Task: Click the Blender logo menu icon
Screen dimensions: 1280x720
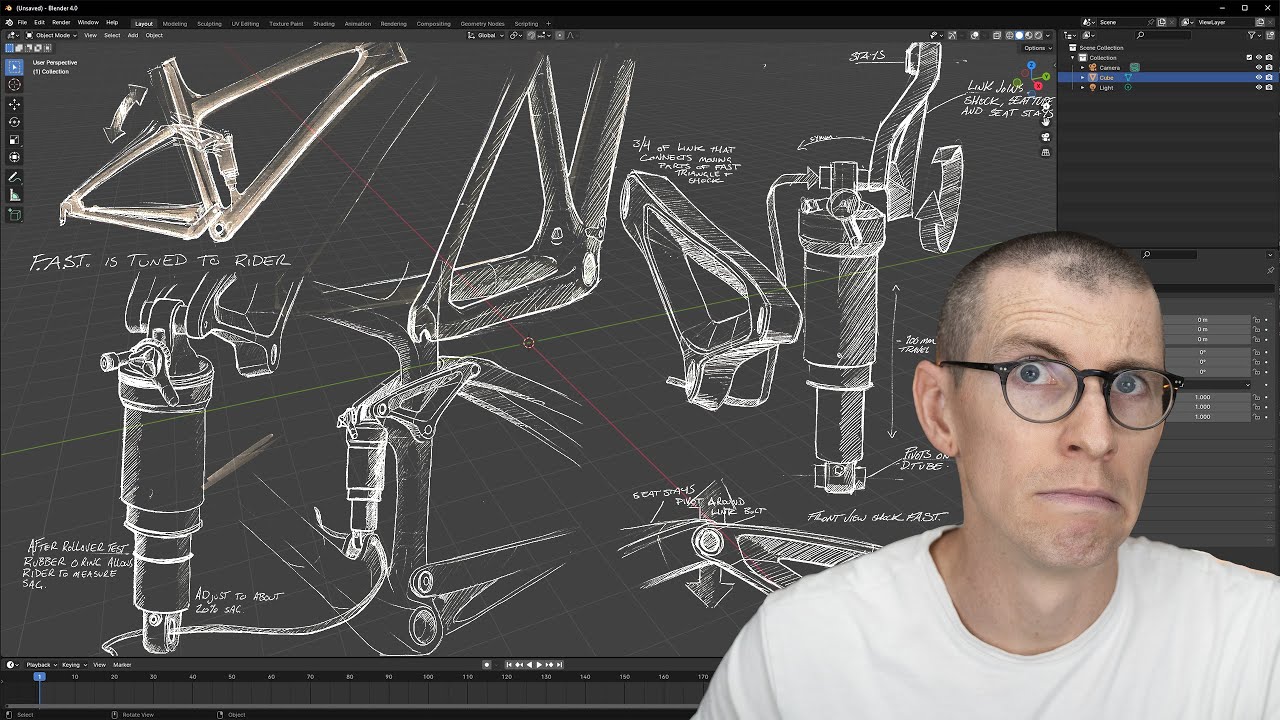Action: [x=8, y=22]
